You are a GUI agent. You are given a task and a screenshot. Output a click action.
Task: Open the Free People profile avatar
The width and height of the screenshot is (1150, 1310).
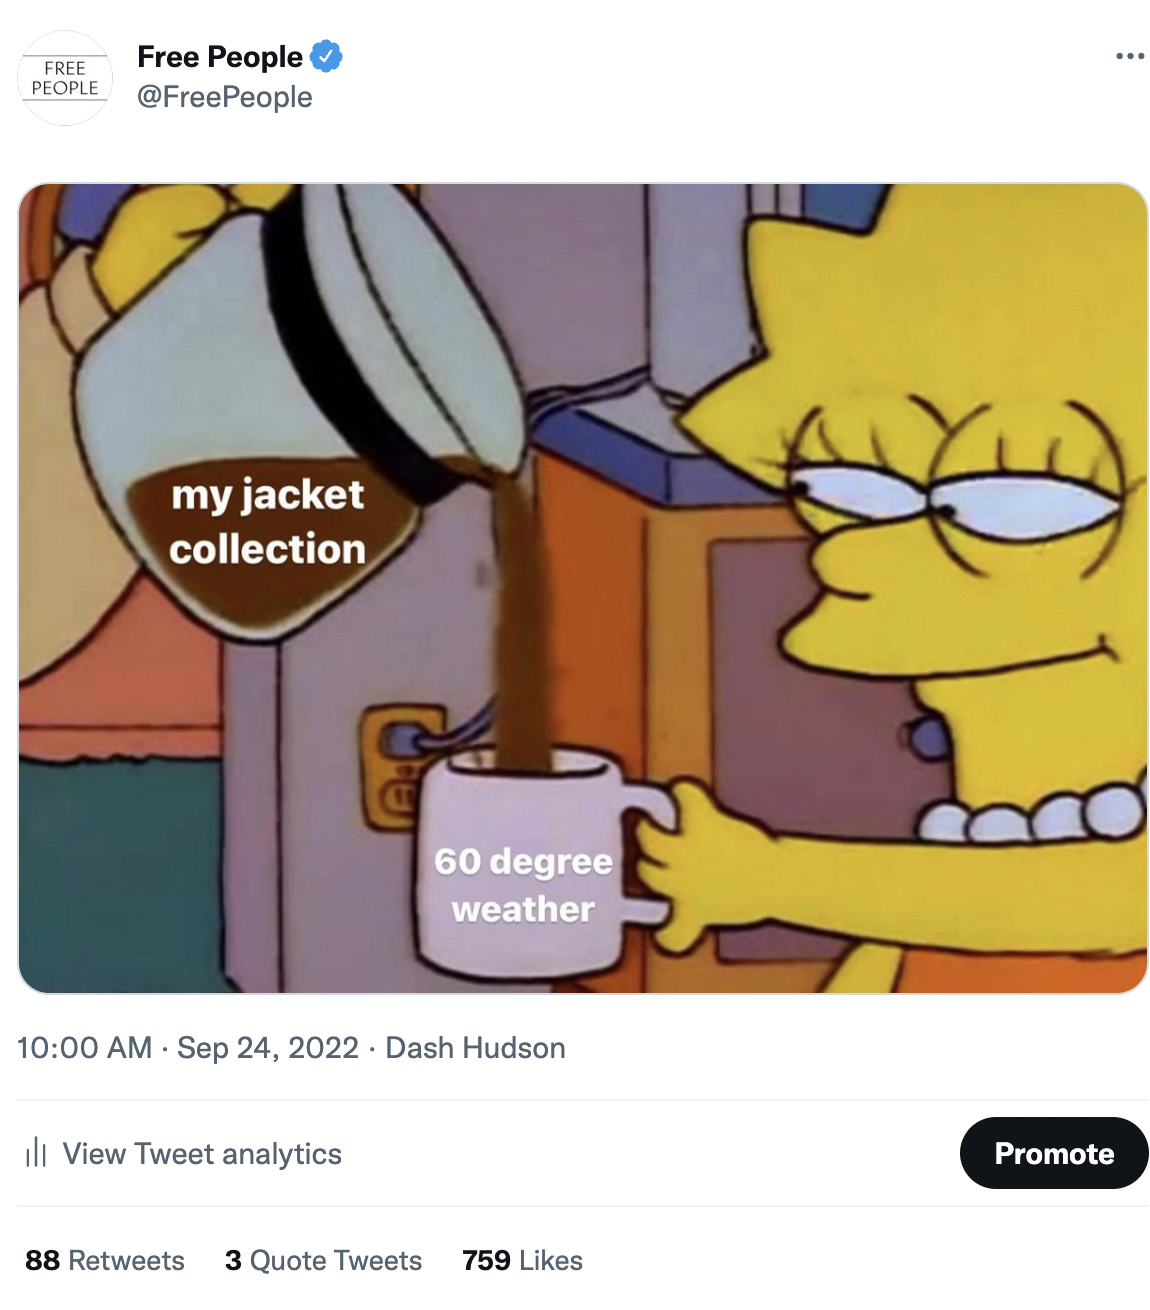pos(65,78)
